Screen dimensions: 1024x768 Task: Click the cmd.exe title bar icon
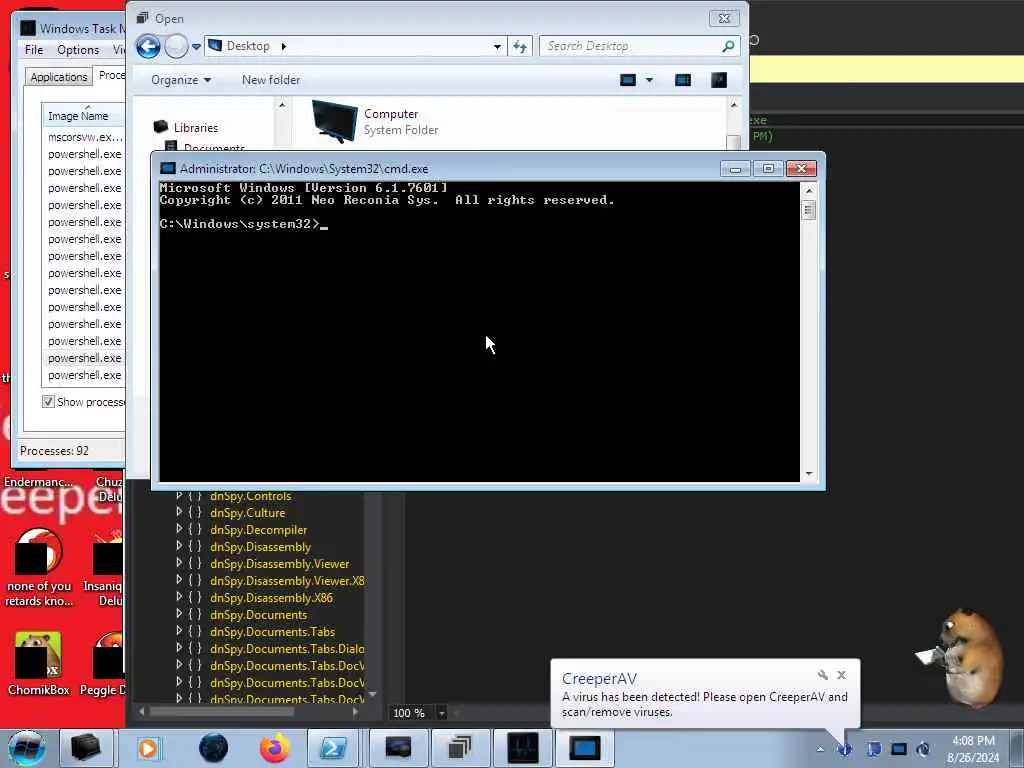click(168, 168)
